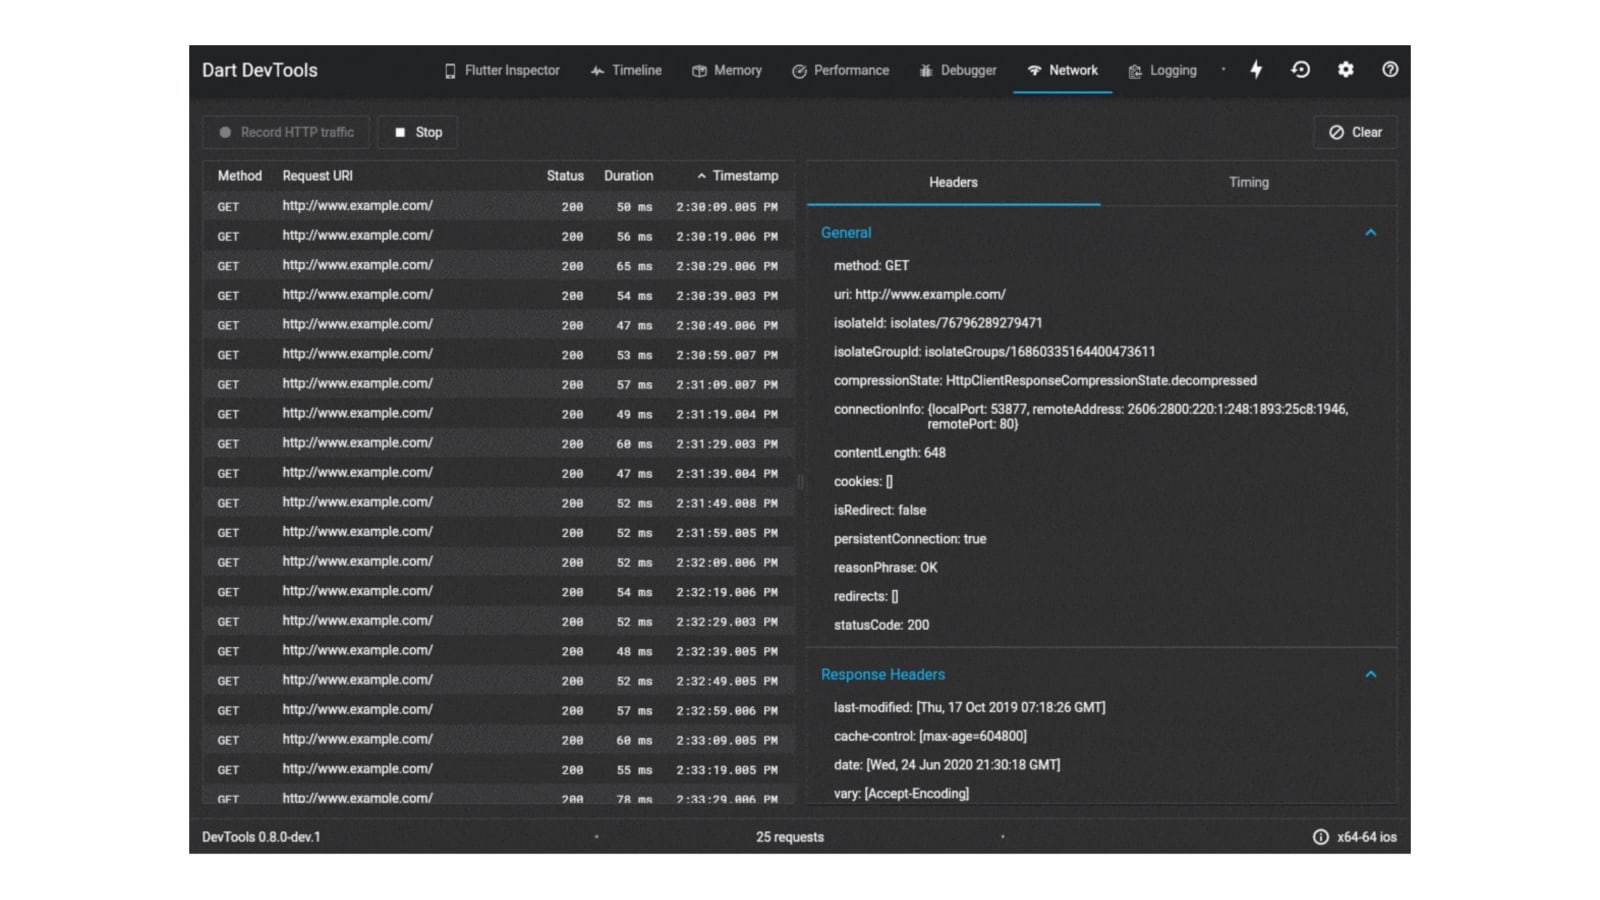Select the request at 2:30:09.005 PM
This screenshot has width=1600, height=900.
(499, 206)
